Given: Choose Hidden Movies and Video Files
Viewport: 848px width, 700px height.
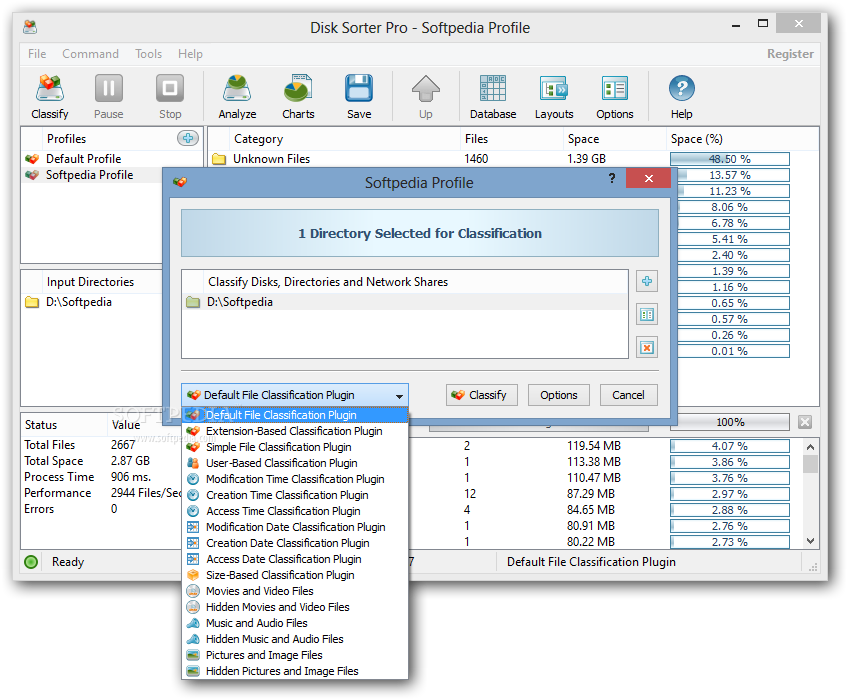Looking at the screenshot, I should click(x=295, y=607).
